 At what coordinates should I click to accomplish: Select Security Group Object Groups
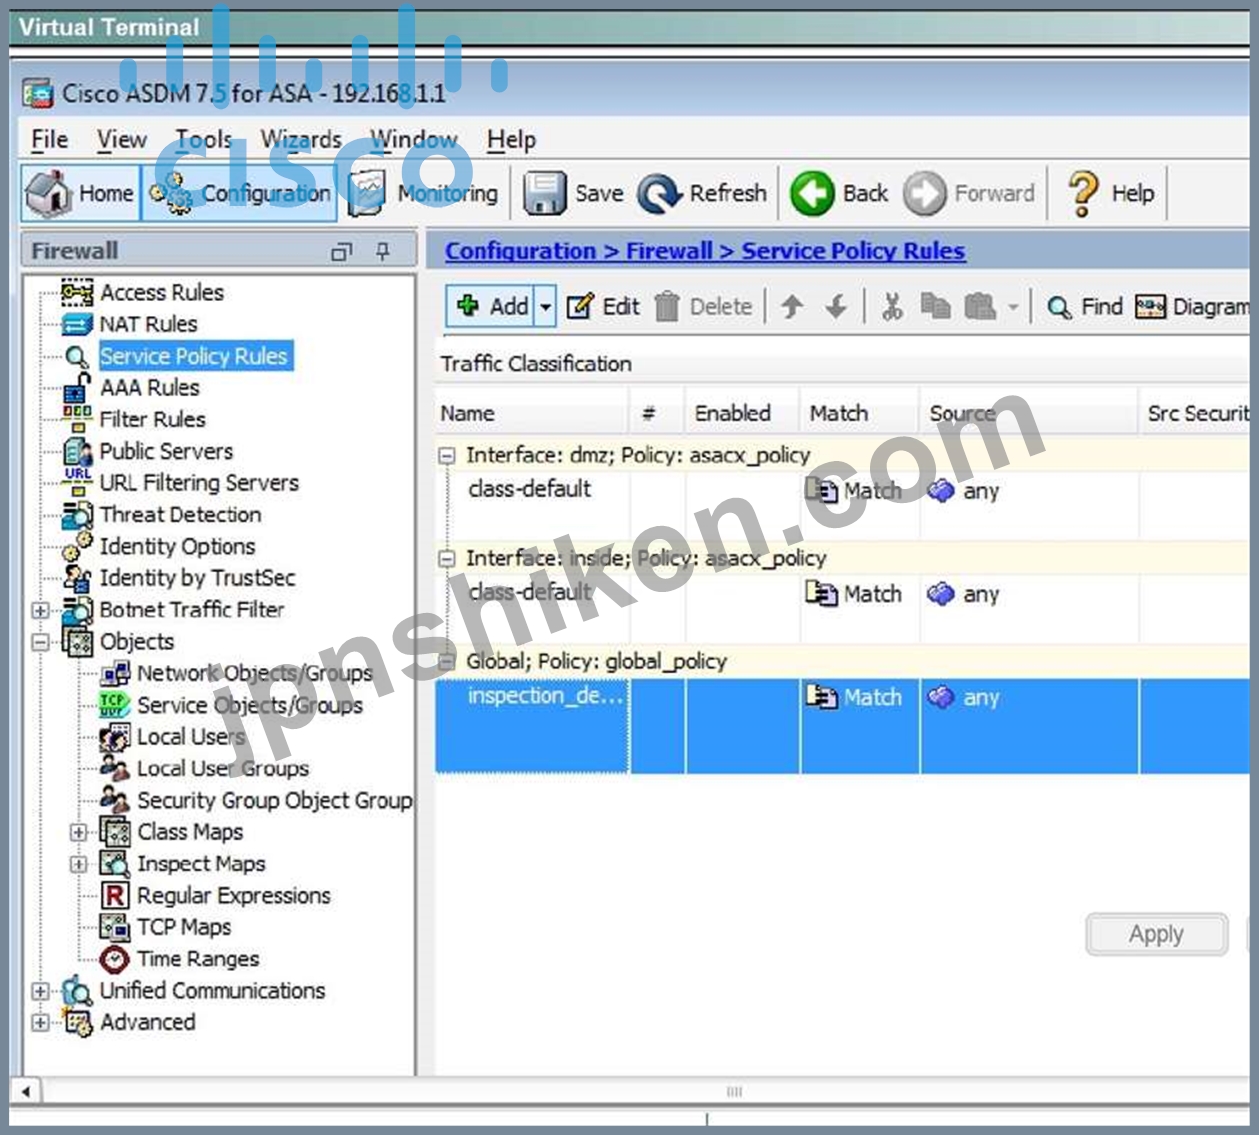click(x=275, y=801)
